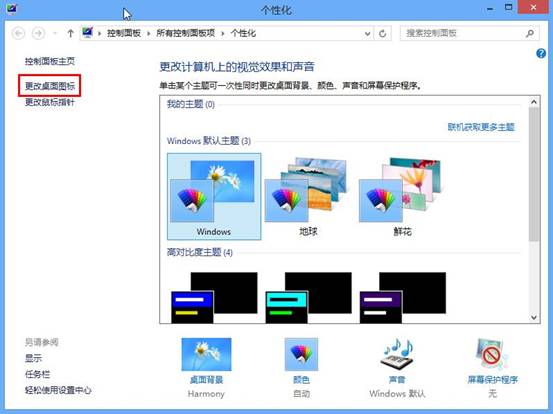This screenshot has width=553, height=414.
Task: Click the Forward navigation arrow
Action: coord(38,34)
